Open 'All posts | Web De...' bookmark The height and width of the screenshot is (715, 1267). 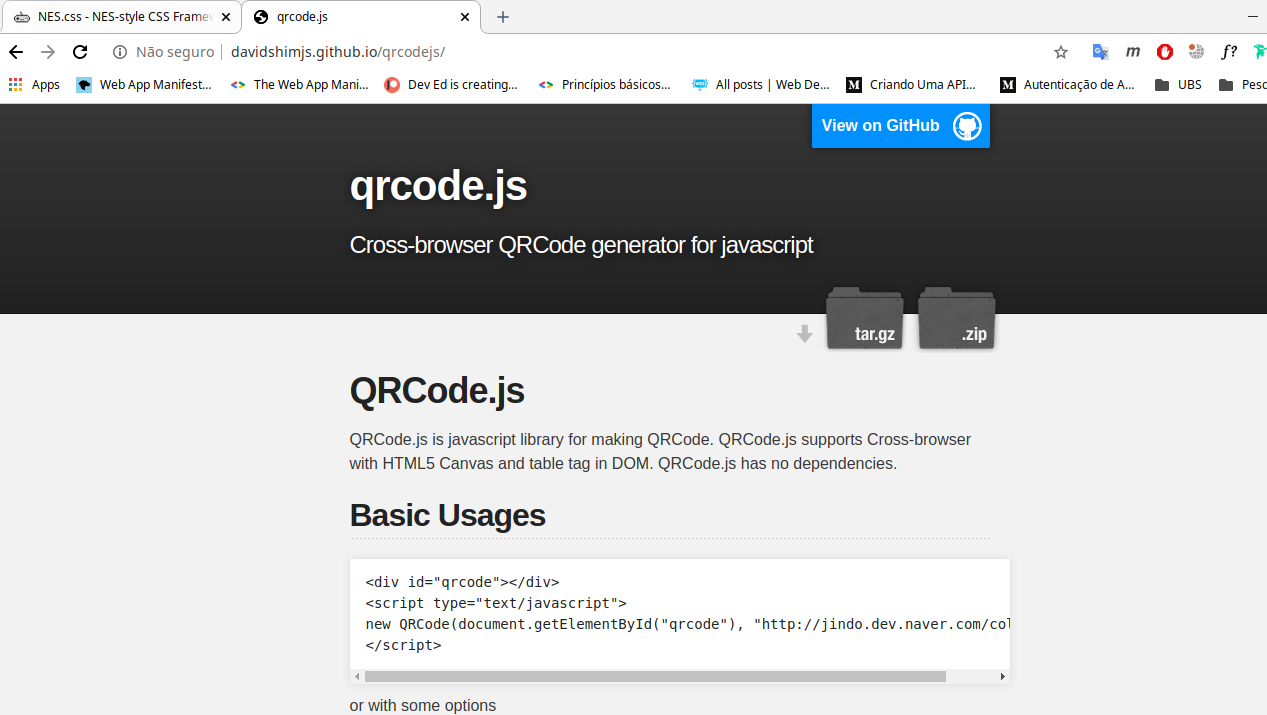pyautogui.click(x=761, y=85)
